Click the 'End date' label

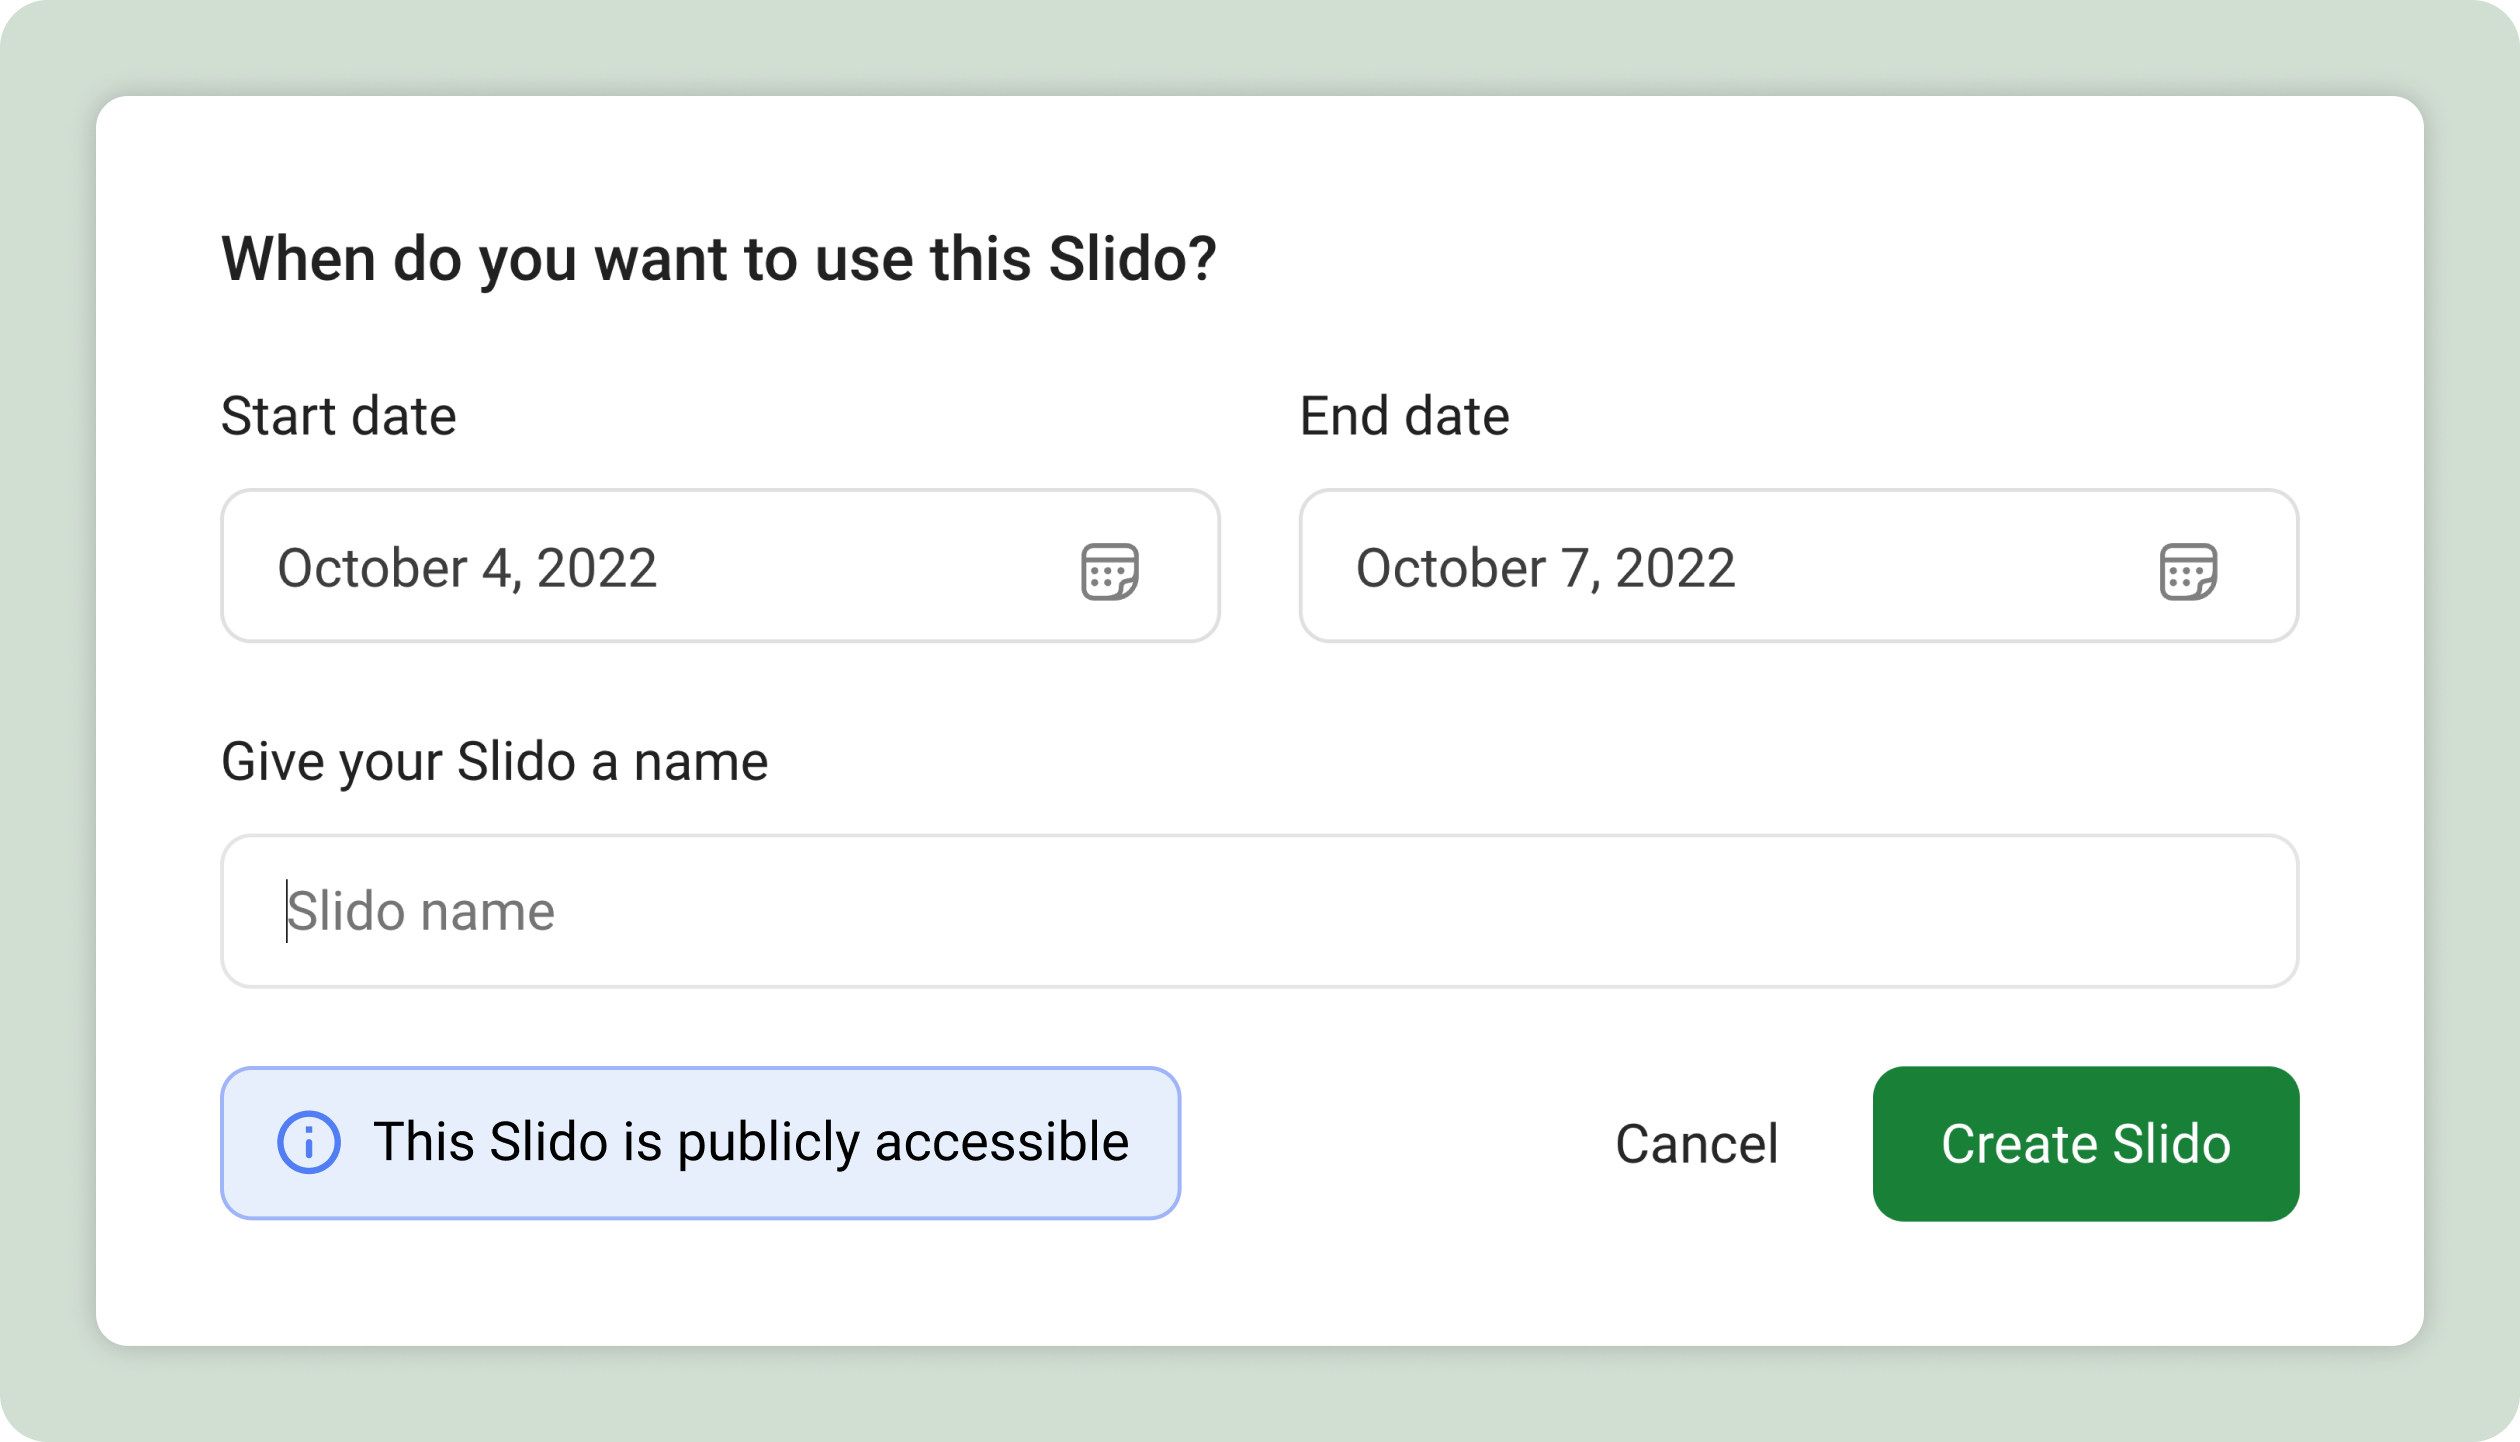(1404, 416)
